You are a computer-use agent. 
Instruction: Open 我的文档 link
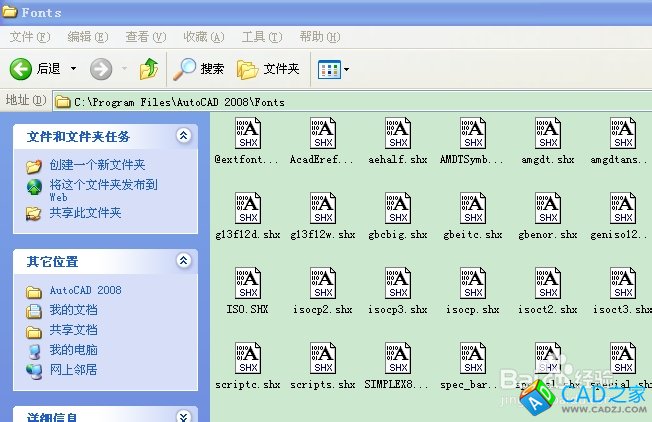tap(74, 310)
